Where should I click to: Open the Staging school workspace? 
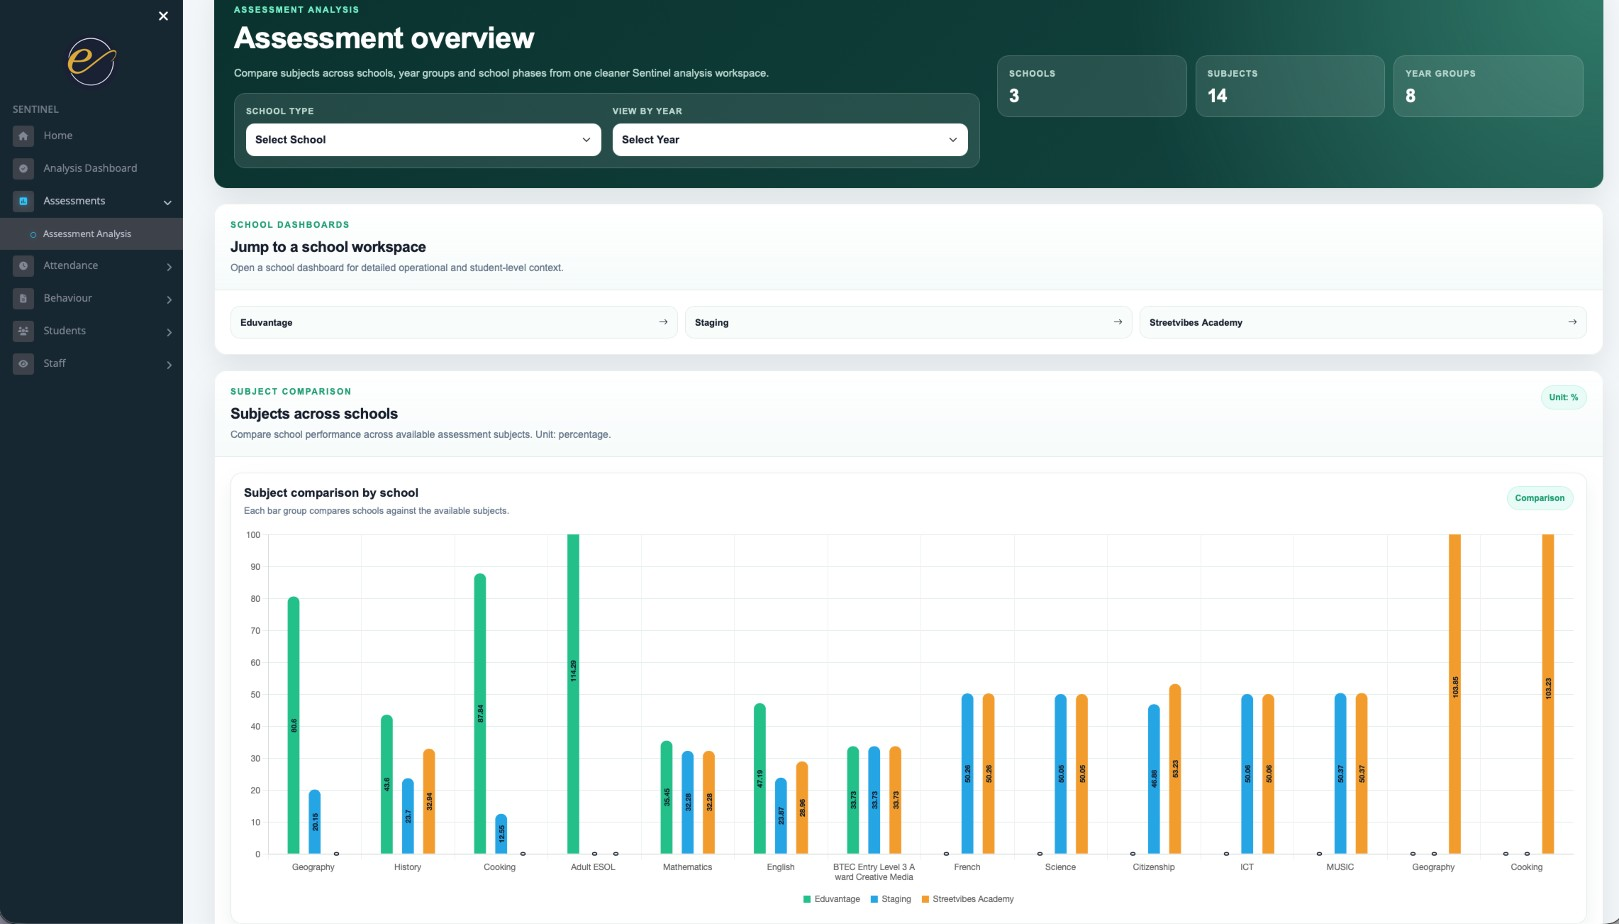point(908,322)
